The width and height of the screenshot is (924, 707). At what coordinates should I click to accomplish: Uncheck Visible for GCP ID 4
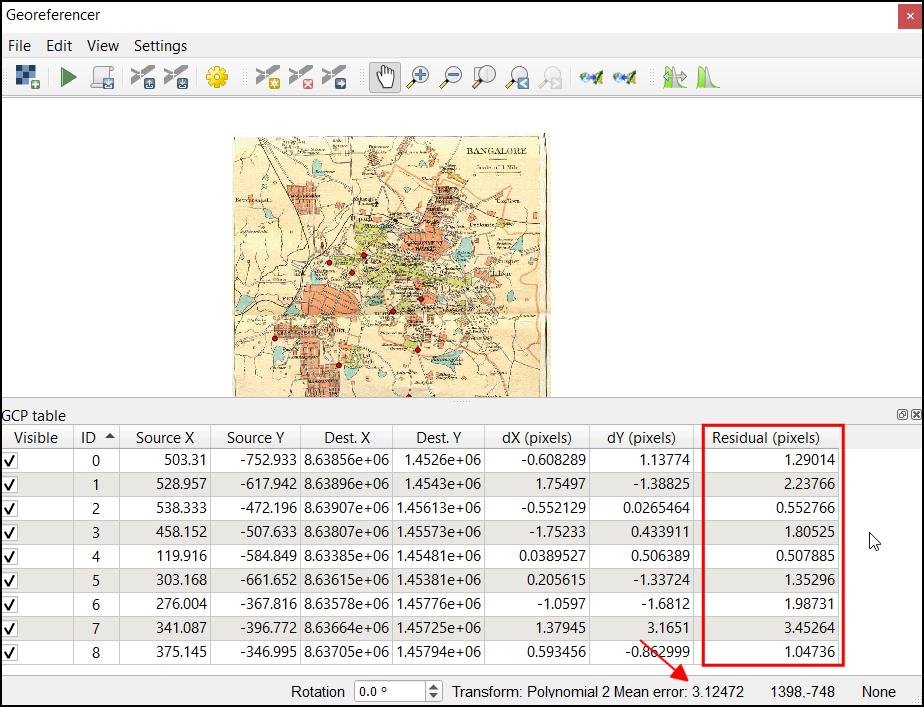coord(10,557)
